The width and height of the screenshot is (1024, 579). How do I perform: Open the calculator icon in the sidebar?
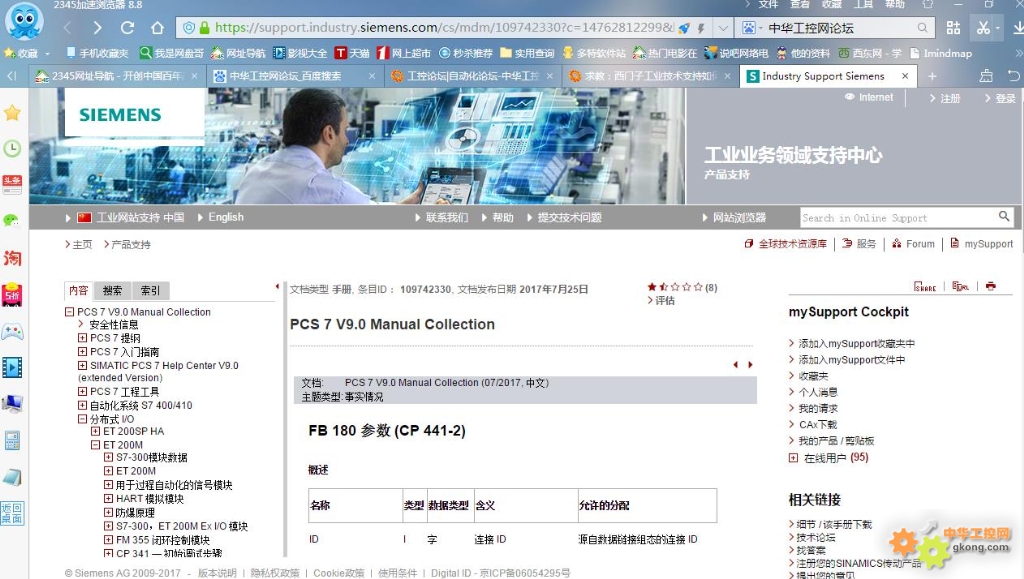(12, 441)
